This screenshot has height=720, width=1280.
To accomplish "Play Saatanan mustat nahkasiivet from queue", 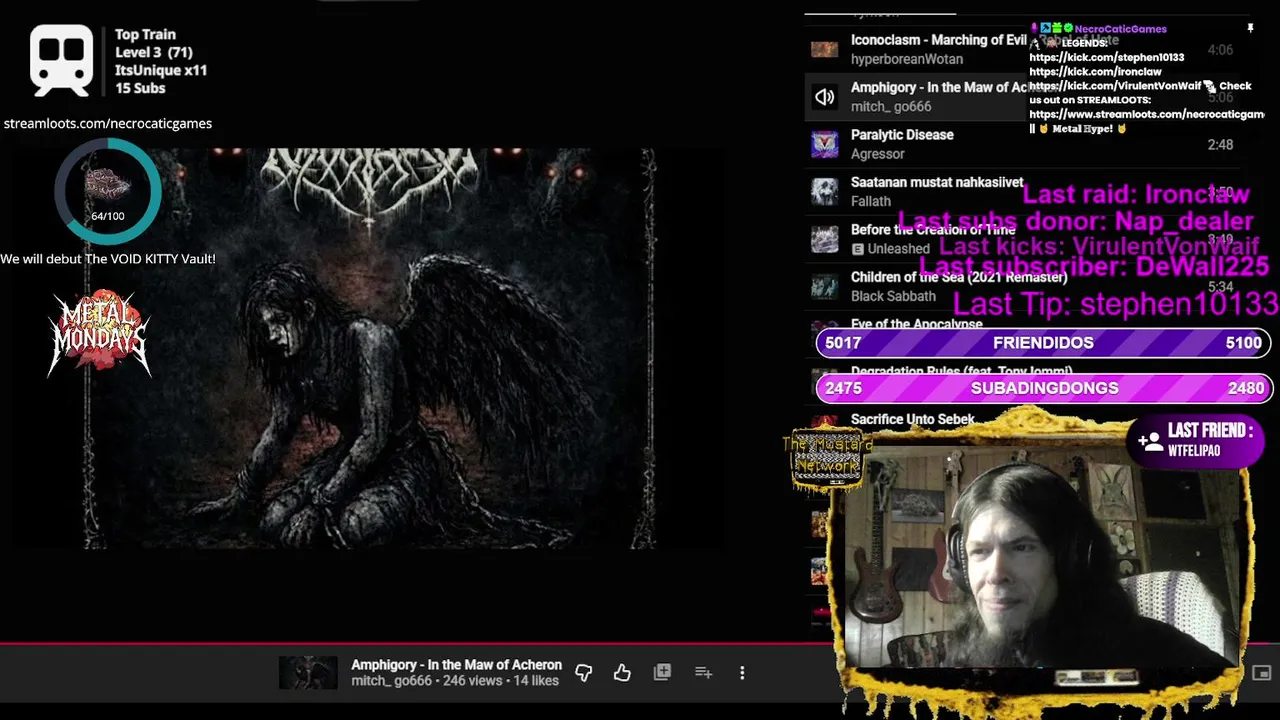I will click(x=937, y=182).
